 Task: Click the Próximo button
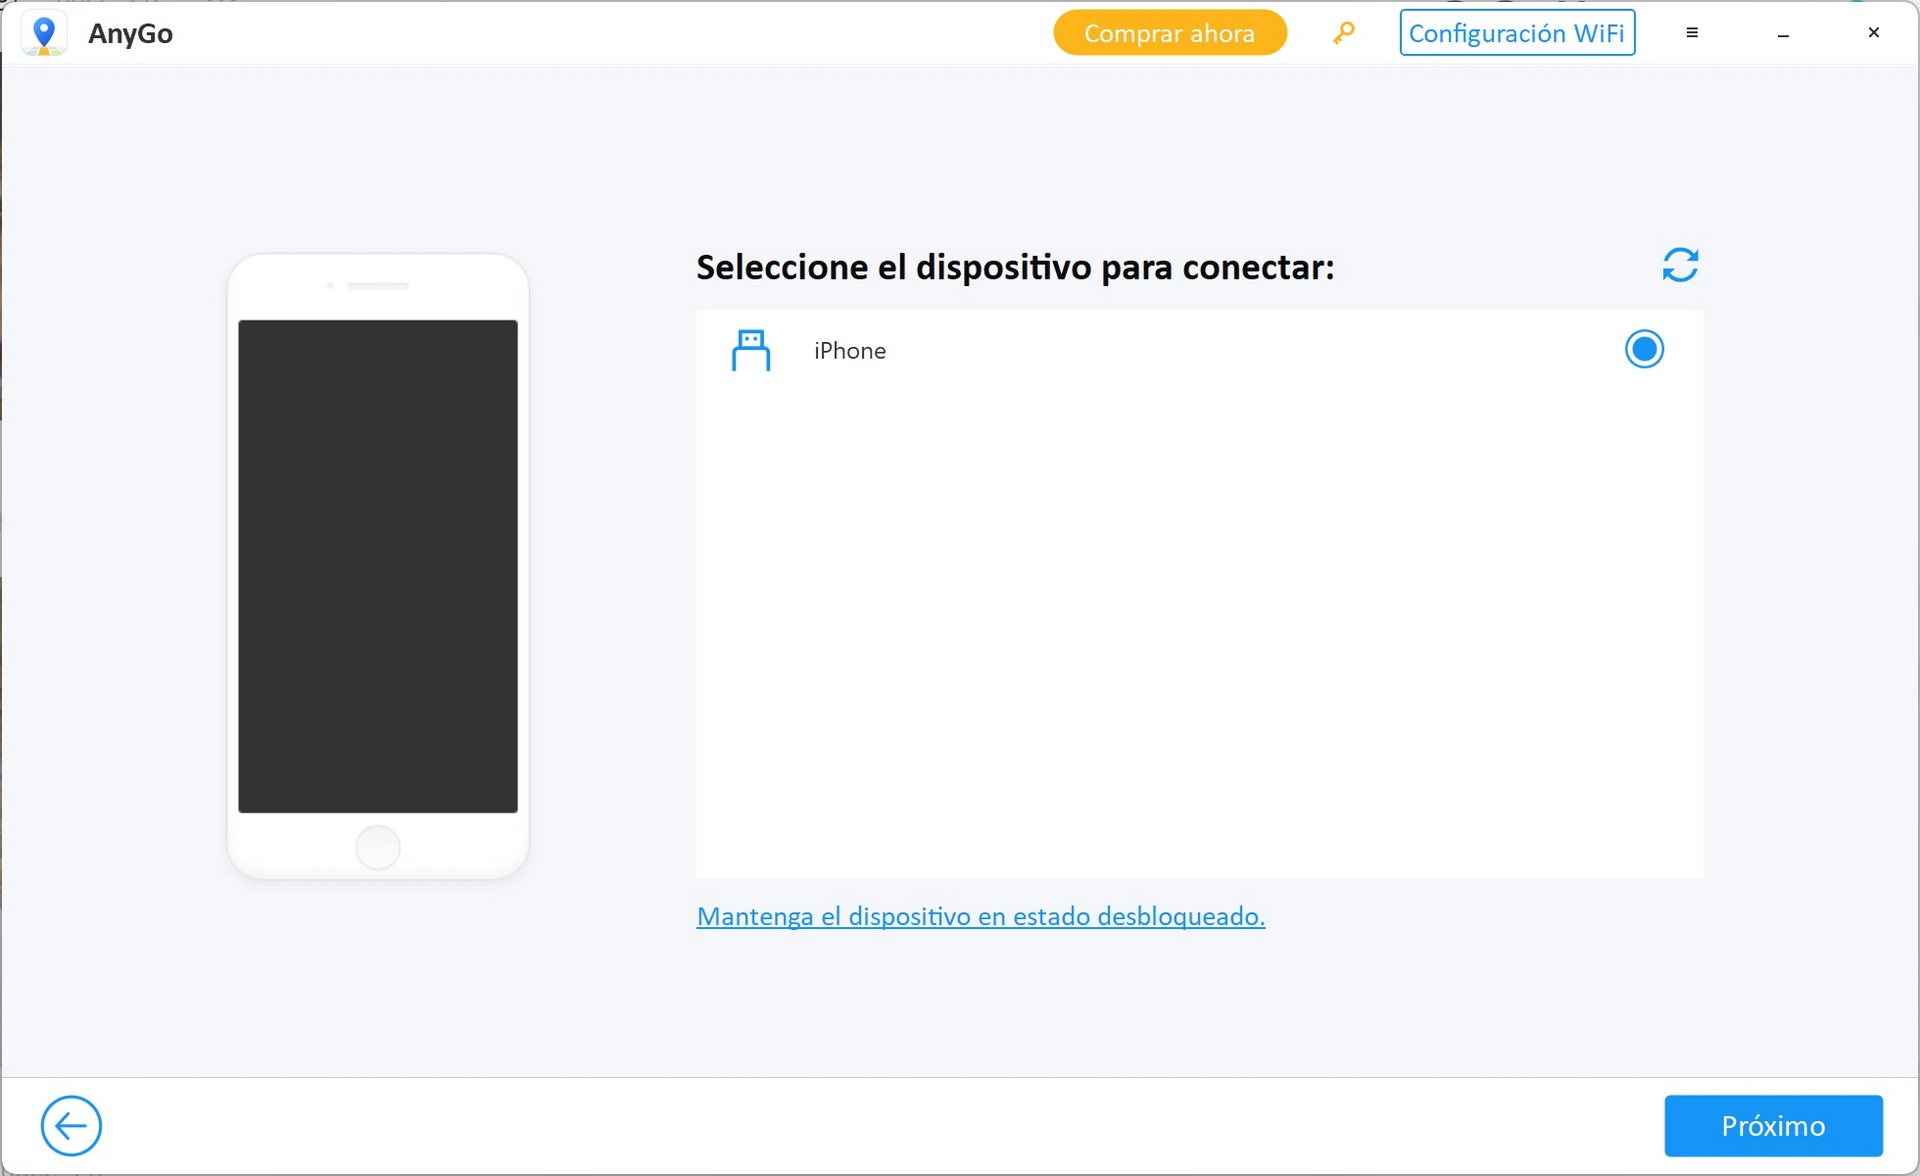(1773, 1126)
